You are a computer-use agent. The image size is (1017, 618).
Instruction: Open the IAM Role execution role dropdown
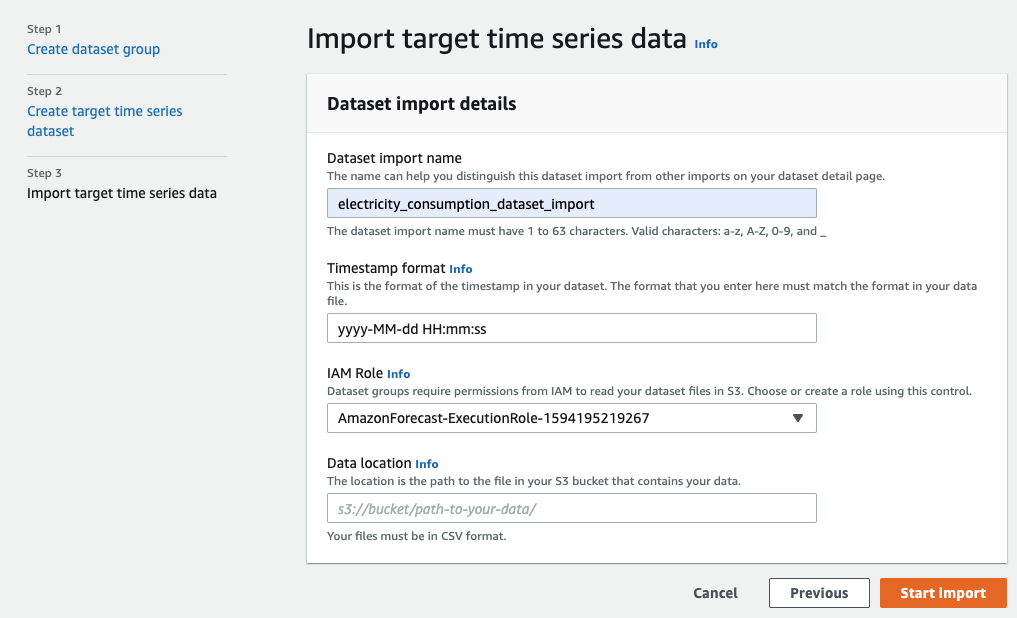pyautogui.click(x=560, y=418)
